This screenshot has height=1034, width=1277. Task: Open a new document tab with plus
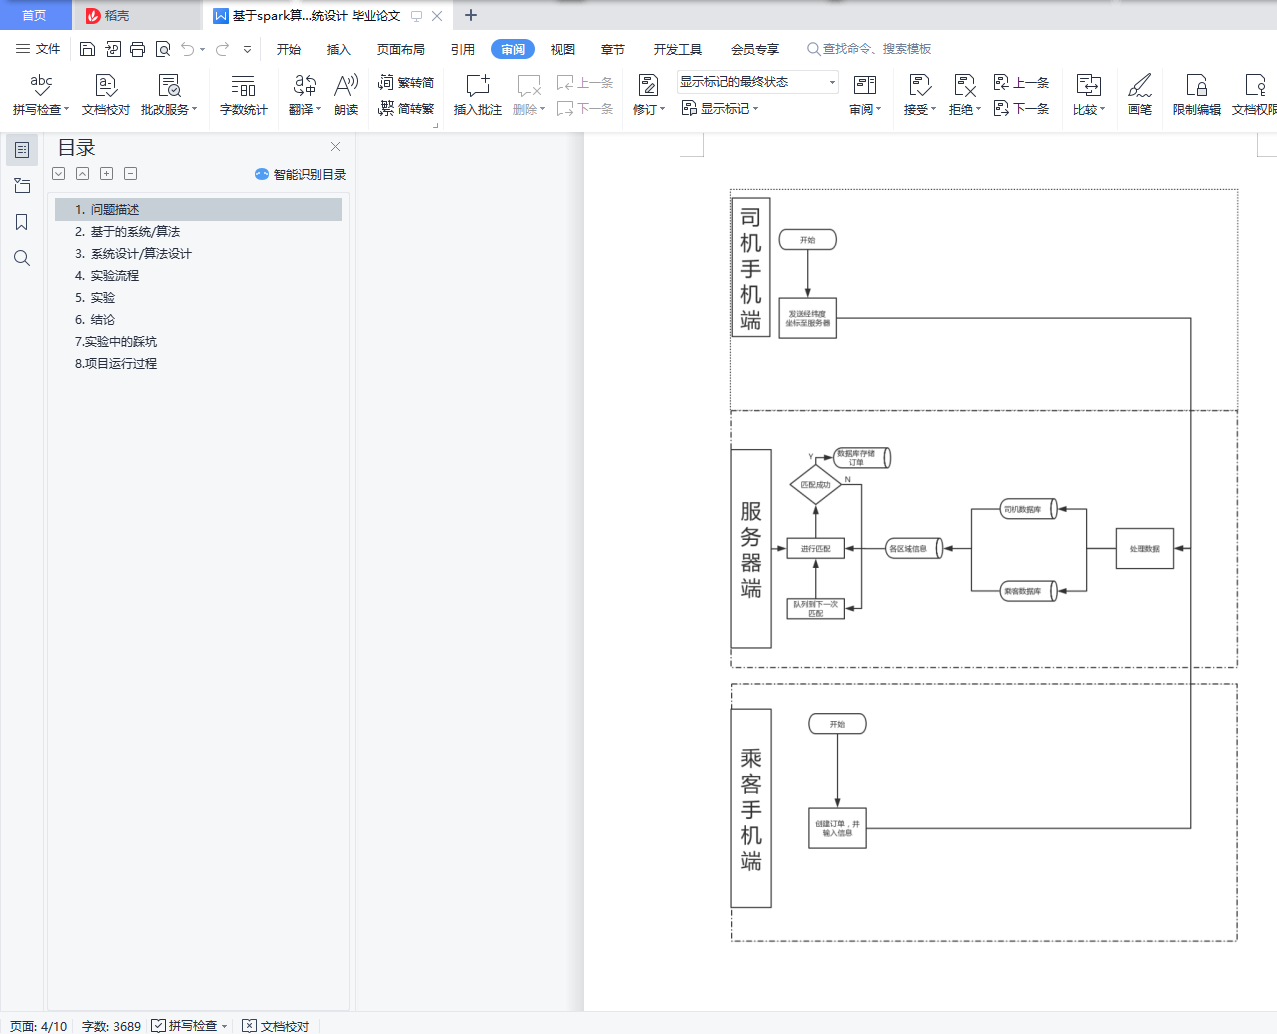pyautogui.click(x=471, y=15)
